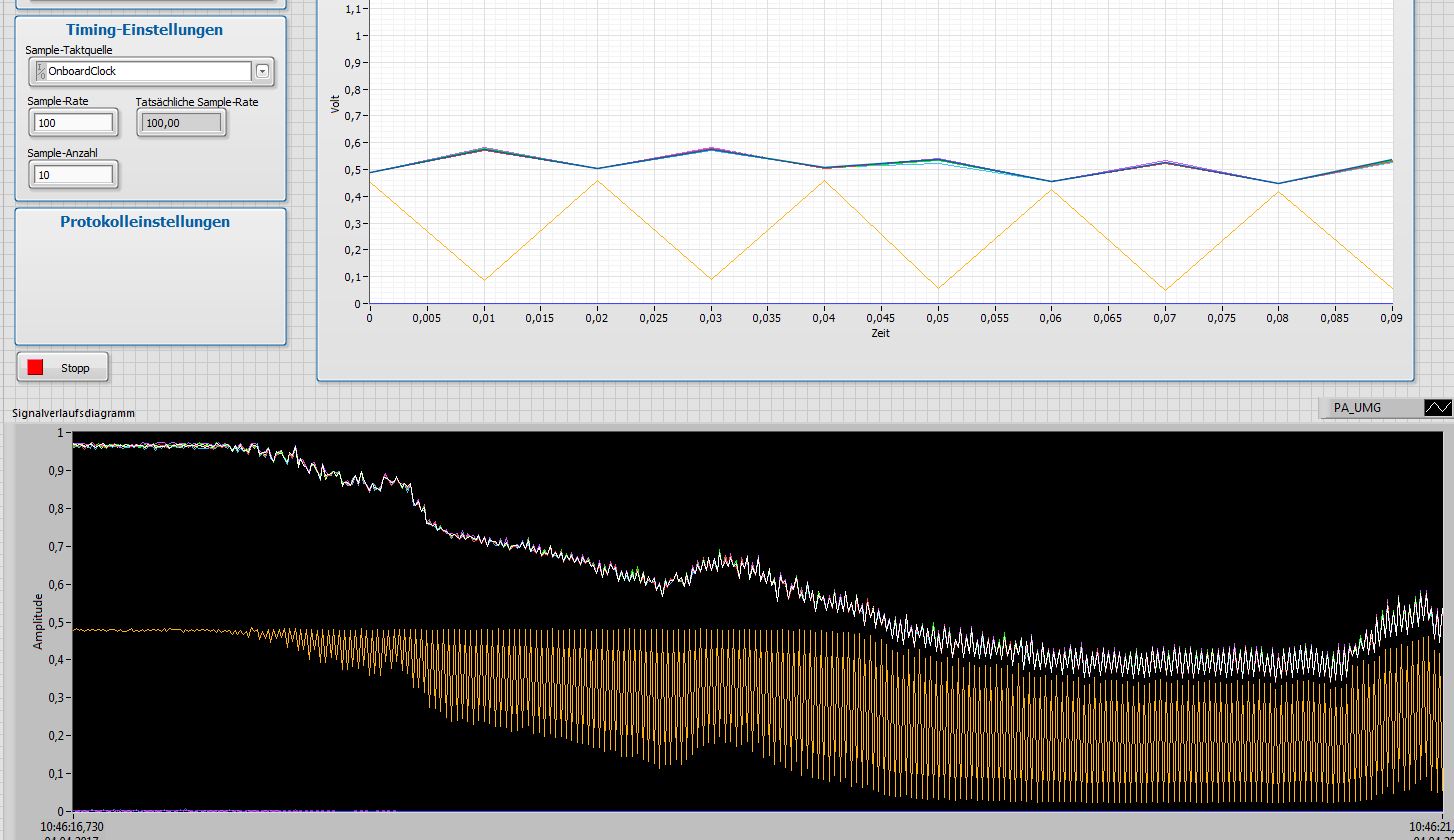Select the OnboardClock text in clock source field
Screen dimensions: 1454x840
tap(83, 71)
